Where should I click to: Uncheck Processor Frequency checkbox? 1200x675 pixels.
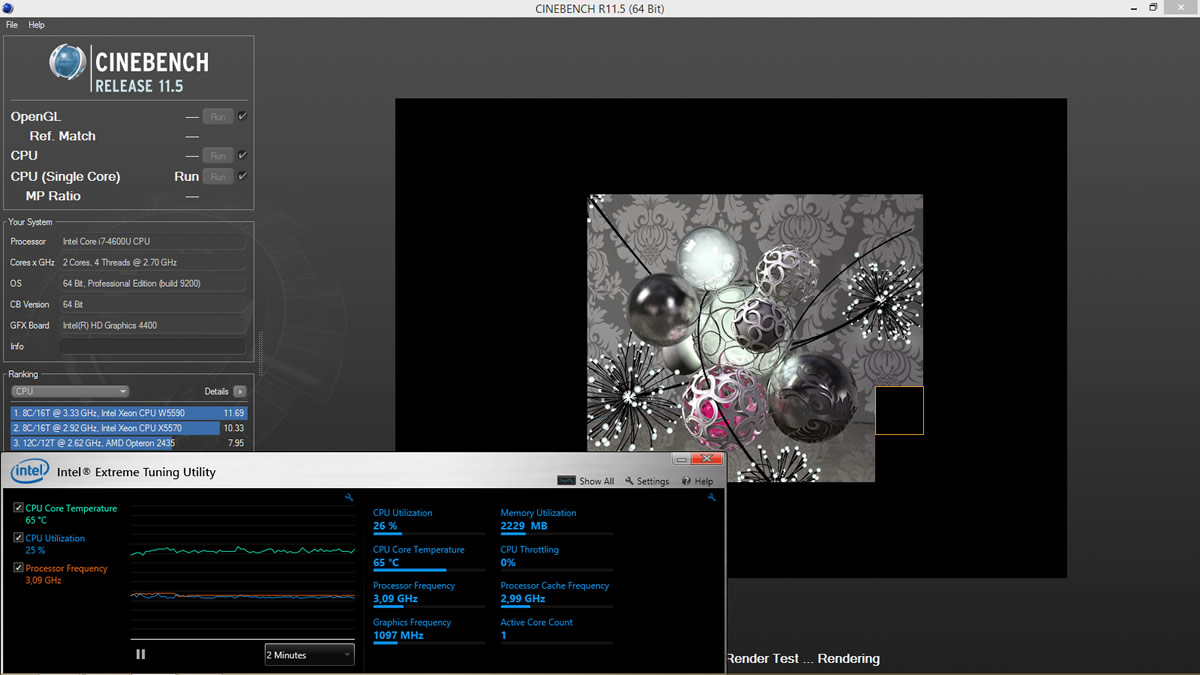click(19, 568)
